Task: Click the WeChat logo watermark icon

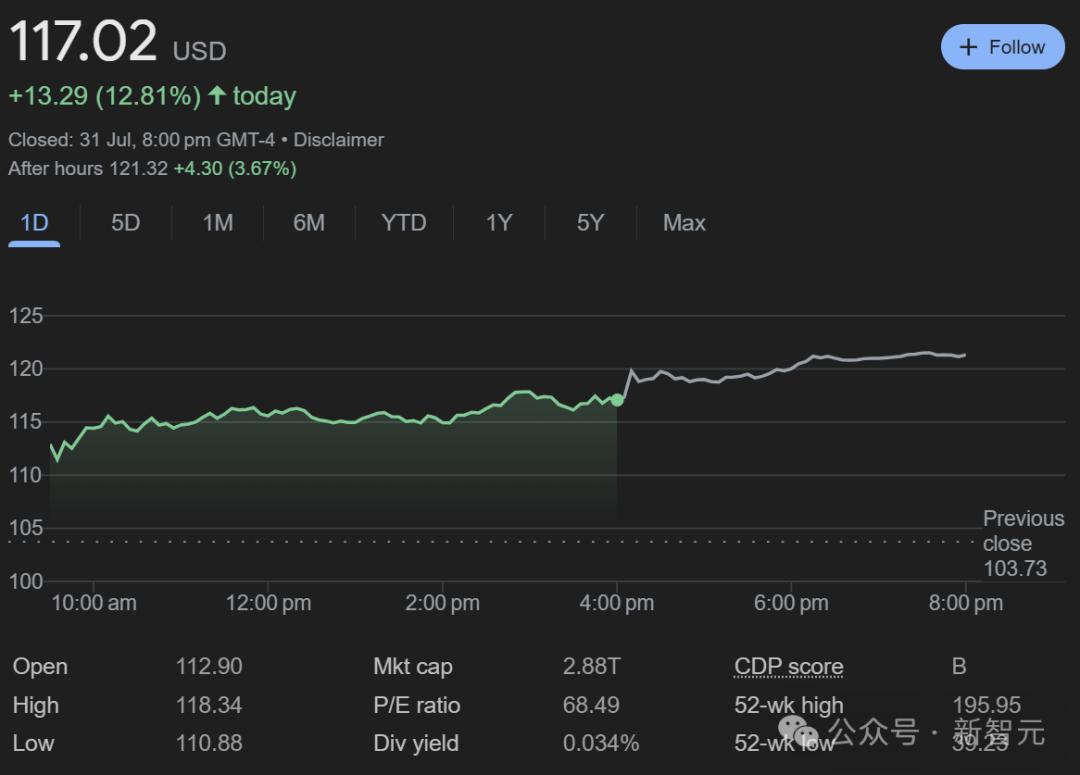Action: (x=798, y=734)
